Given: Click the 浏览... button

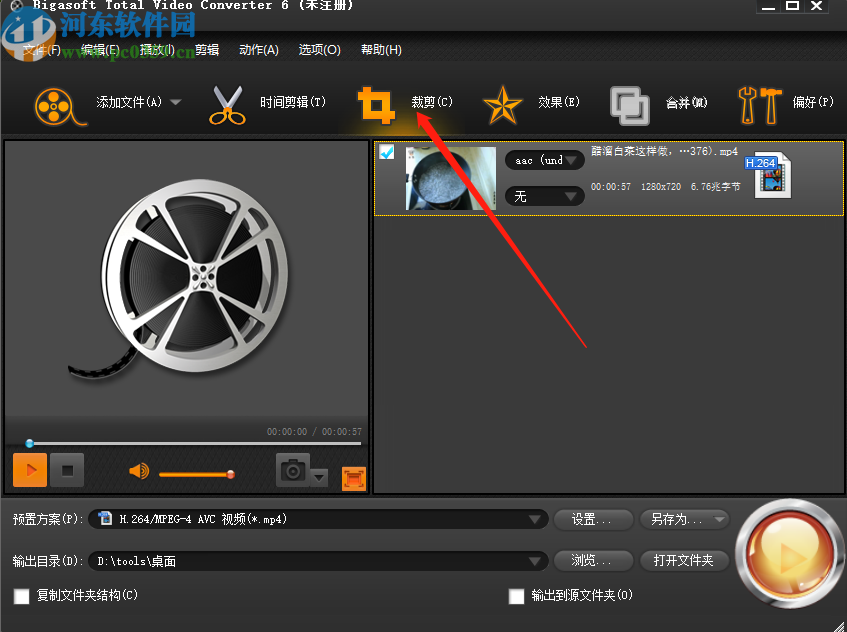Looking at the screenshot, I should click(x=593, y=561).
